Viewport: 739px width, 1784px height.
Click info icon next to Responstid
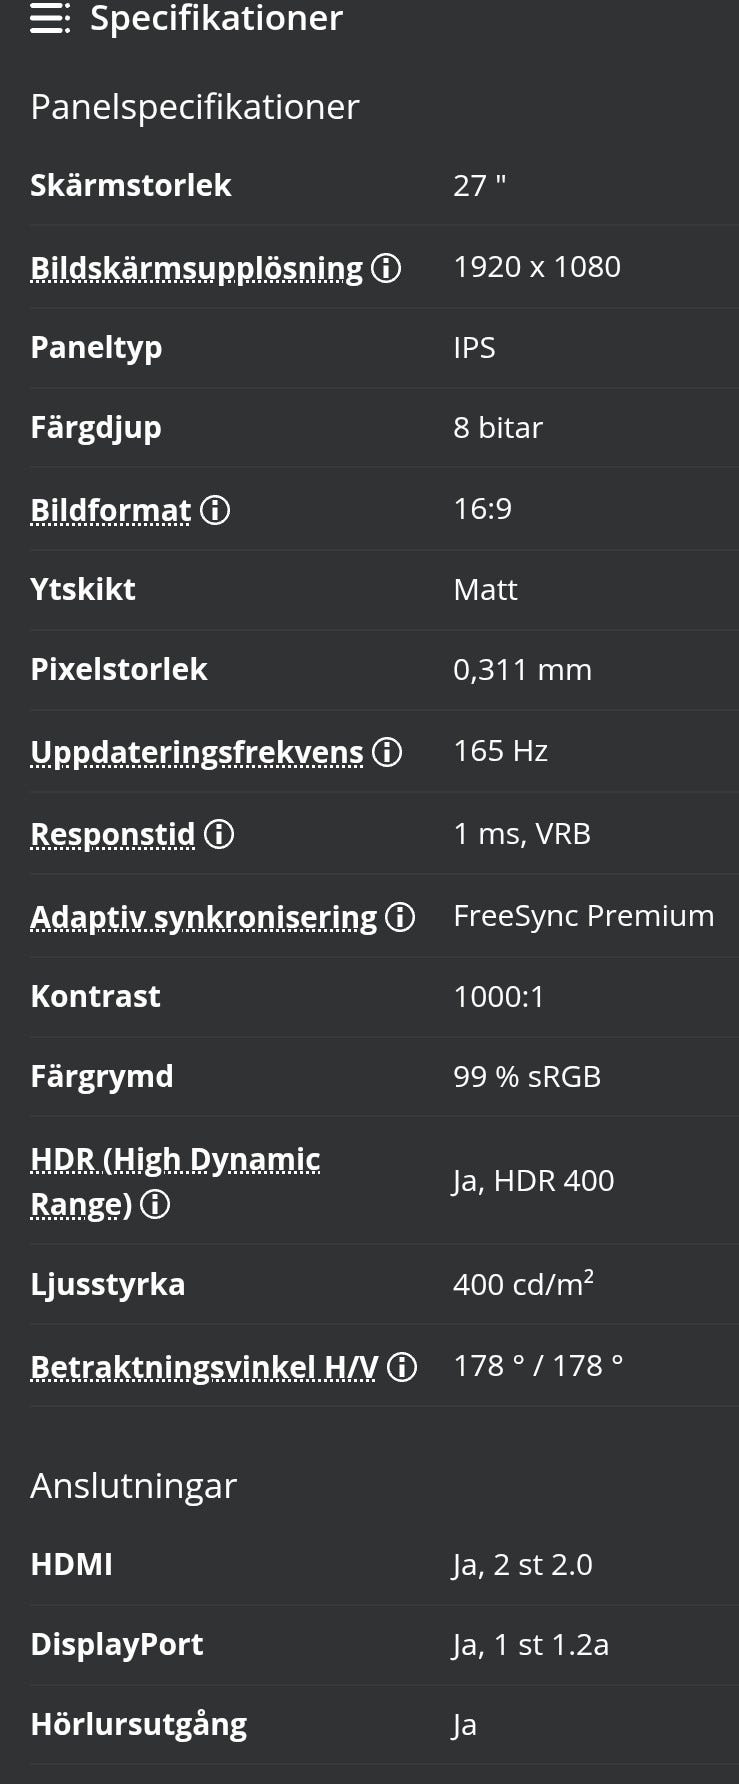pyautogui.click(x=219, y=834)
